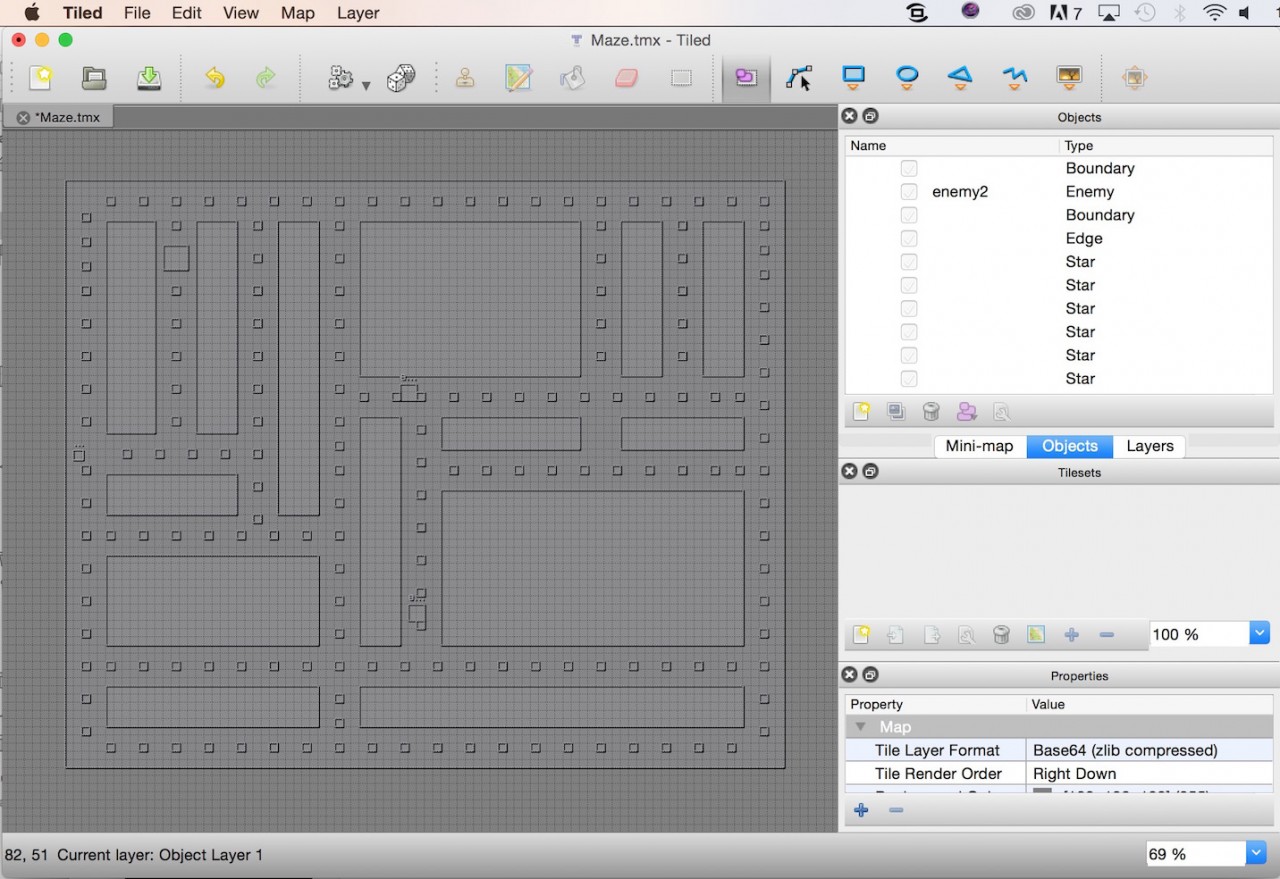Switch to the Insert Polyline tool

(1014, 77)
